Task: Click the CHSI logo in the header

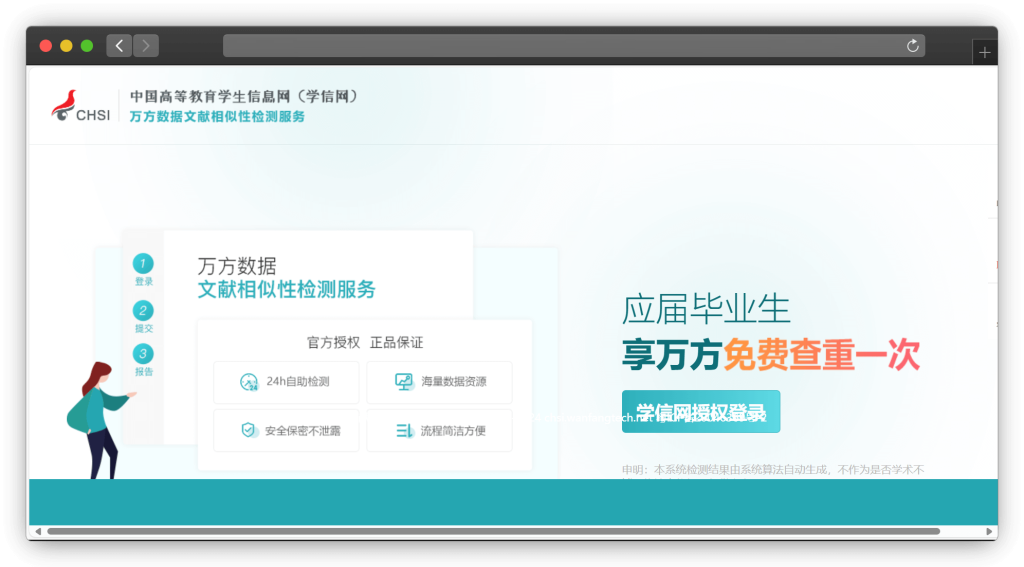Action: pos(81,106)
